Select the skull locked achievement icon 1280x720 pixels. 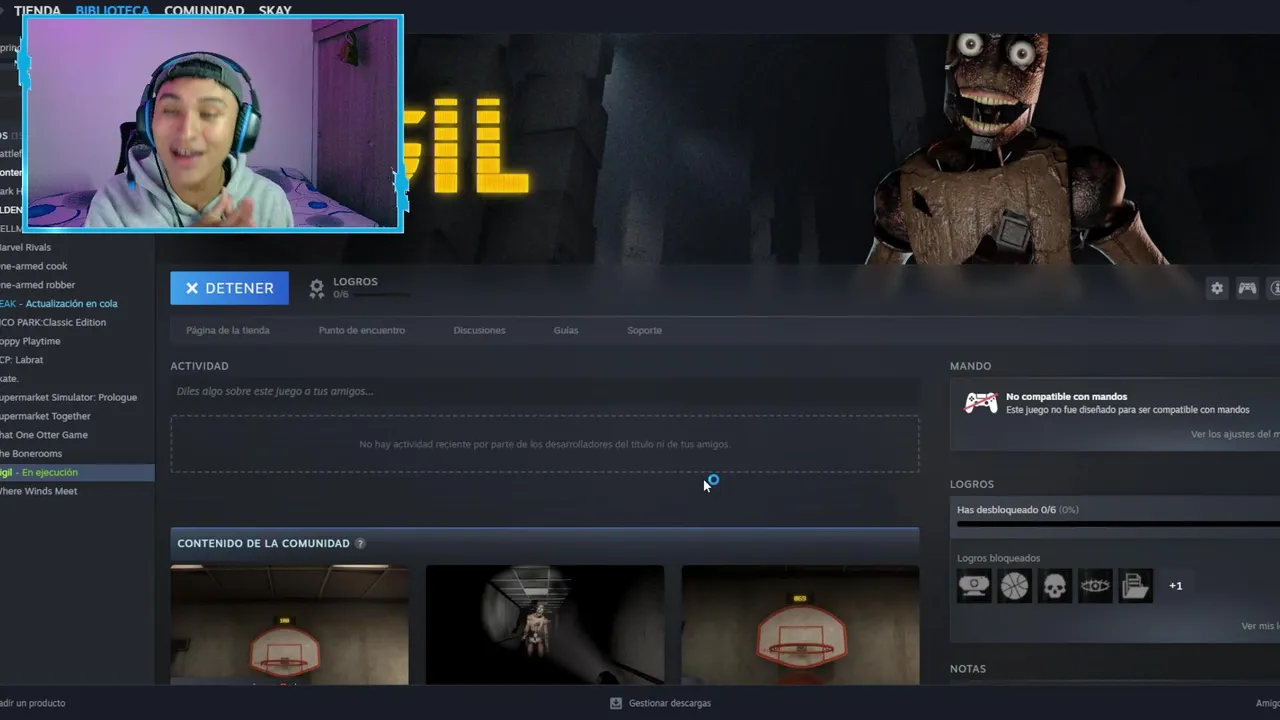[1055, 586]
